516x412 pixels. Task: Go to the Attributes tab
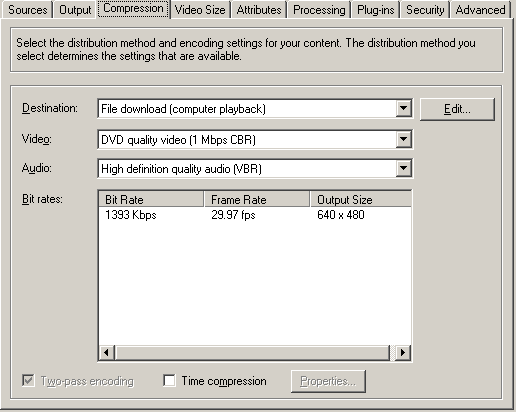click(259, 10)
